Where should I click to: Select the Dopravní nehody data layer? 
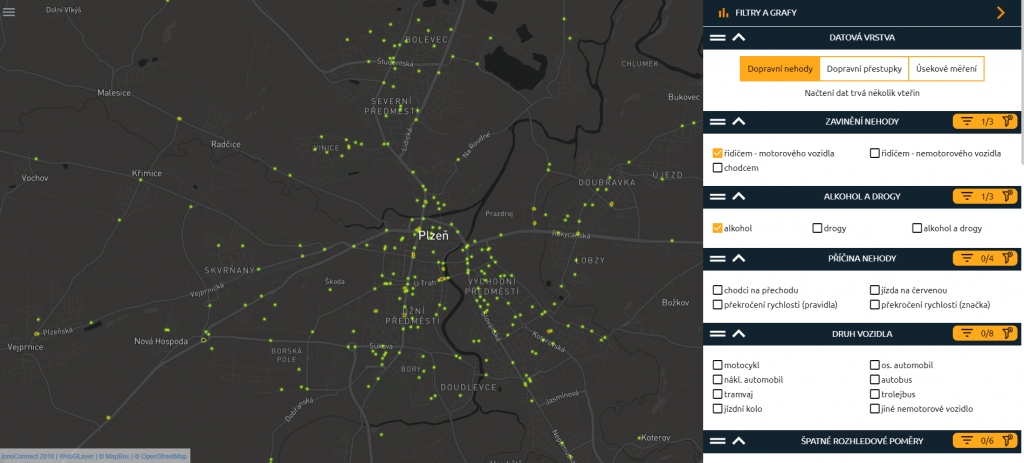(x=780, y=69)
